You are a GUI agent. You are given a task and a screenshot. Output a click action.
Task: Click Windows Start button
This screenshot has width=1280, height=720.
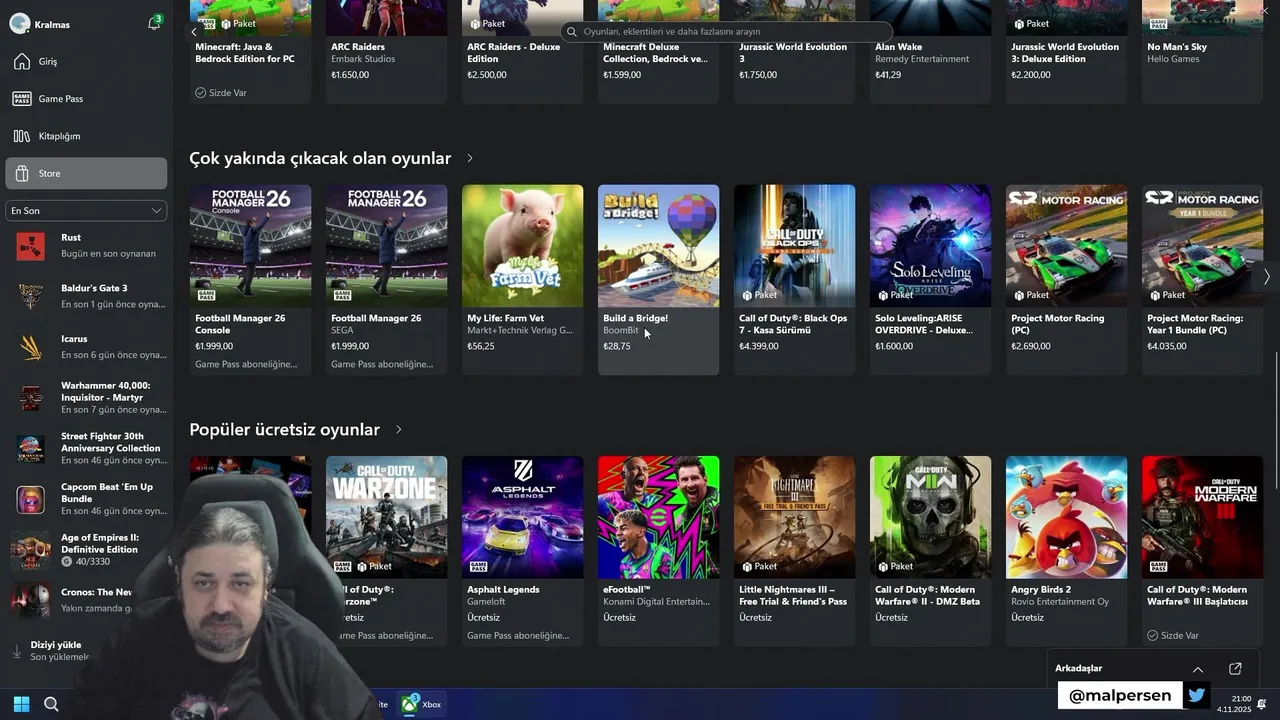21,704
